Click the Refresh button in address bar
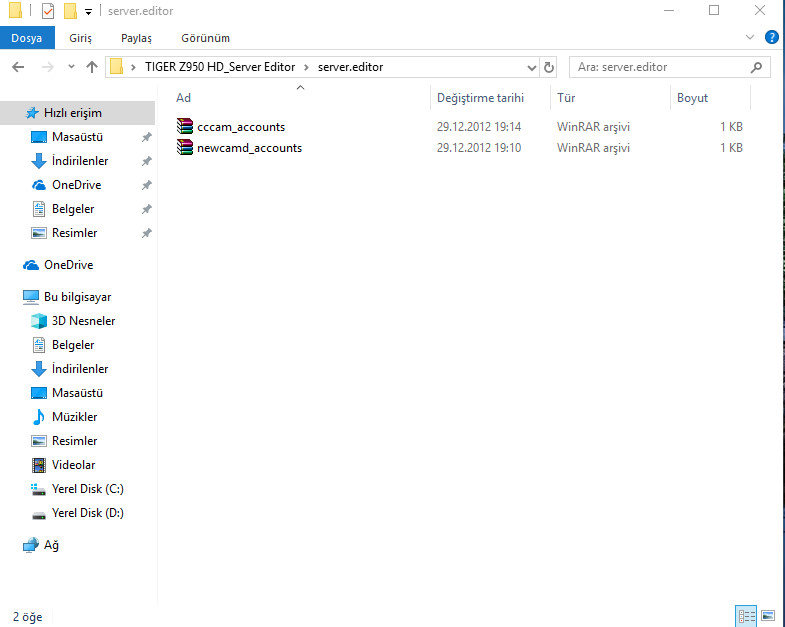 548,67
